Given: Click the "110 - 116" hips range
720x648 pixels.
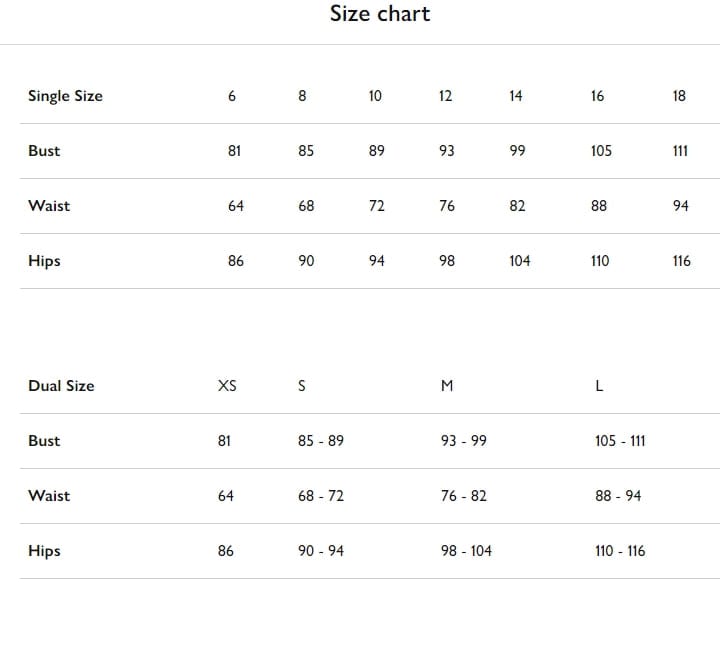Looking at the screenshot, I should tap(620, 551).
